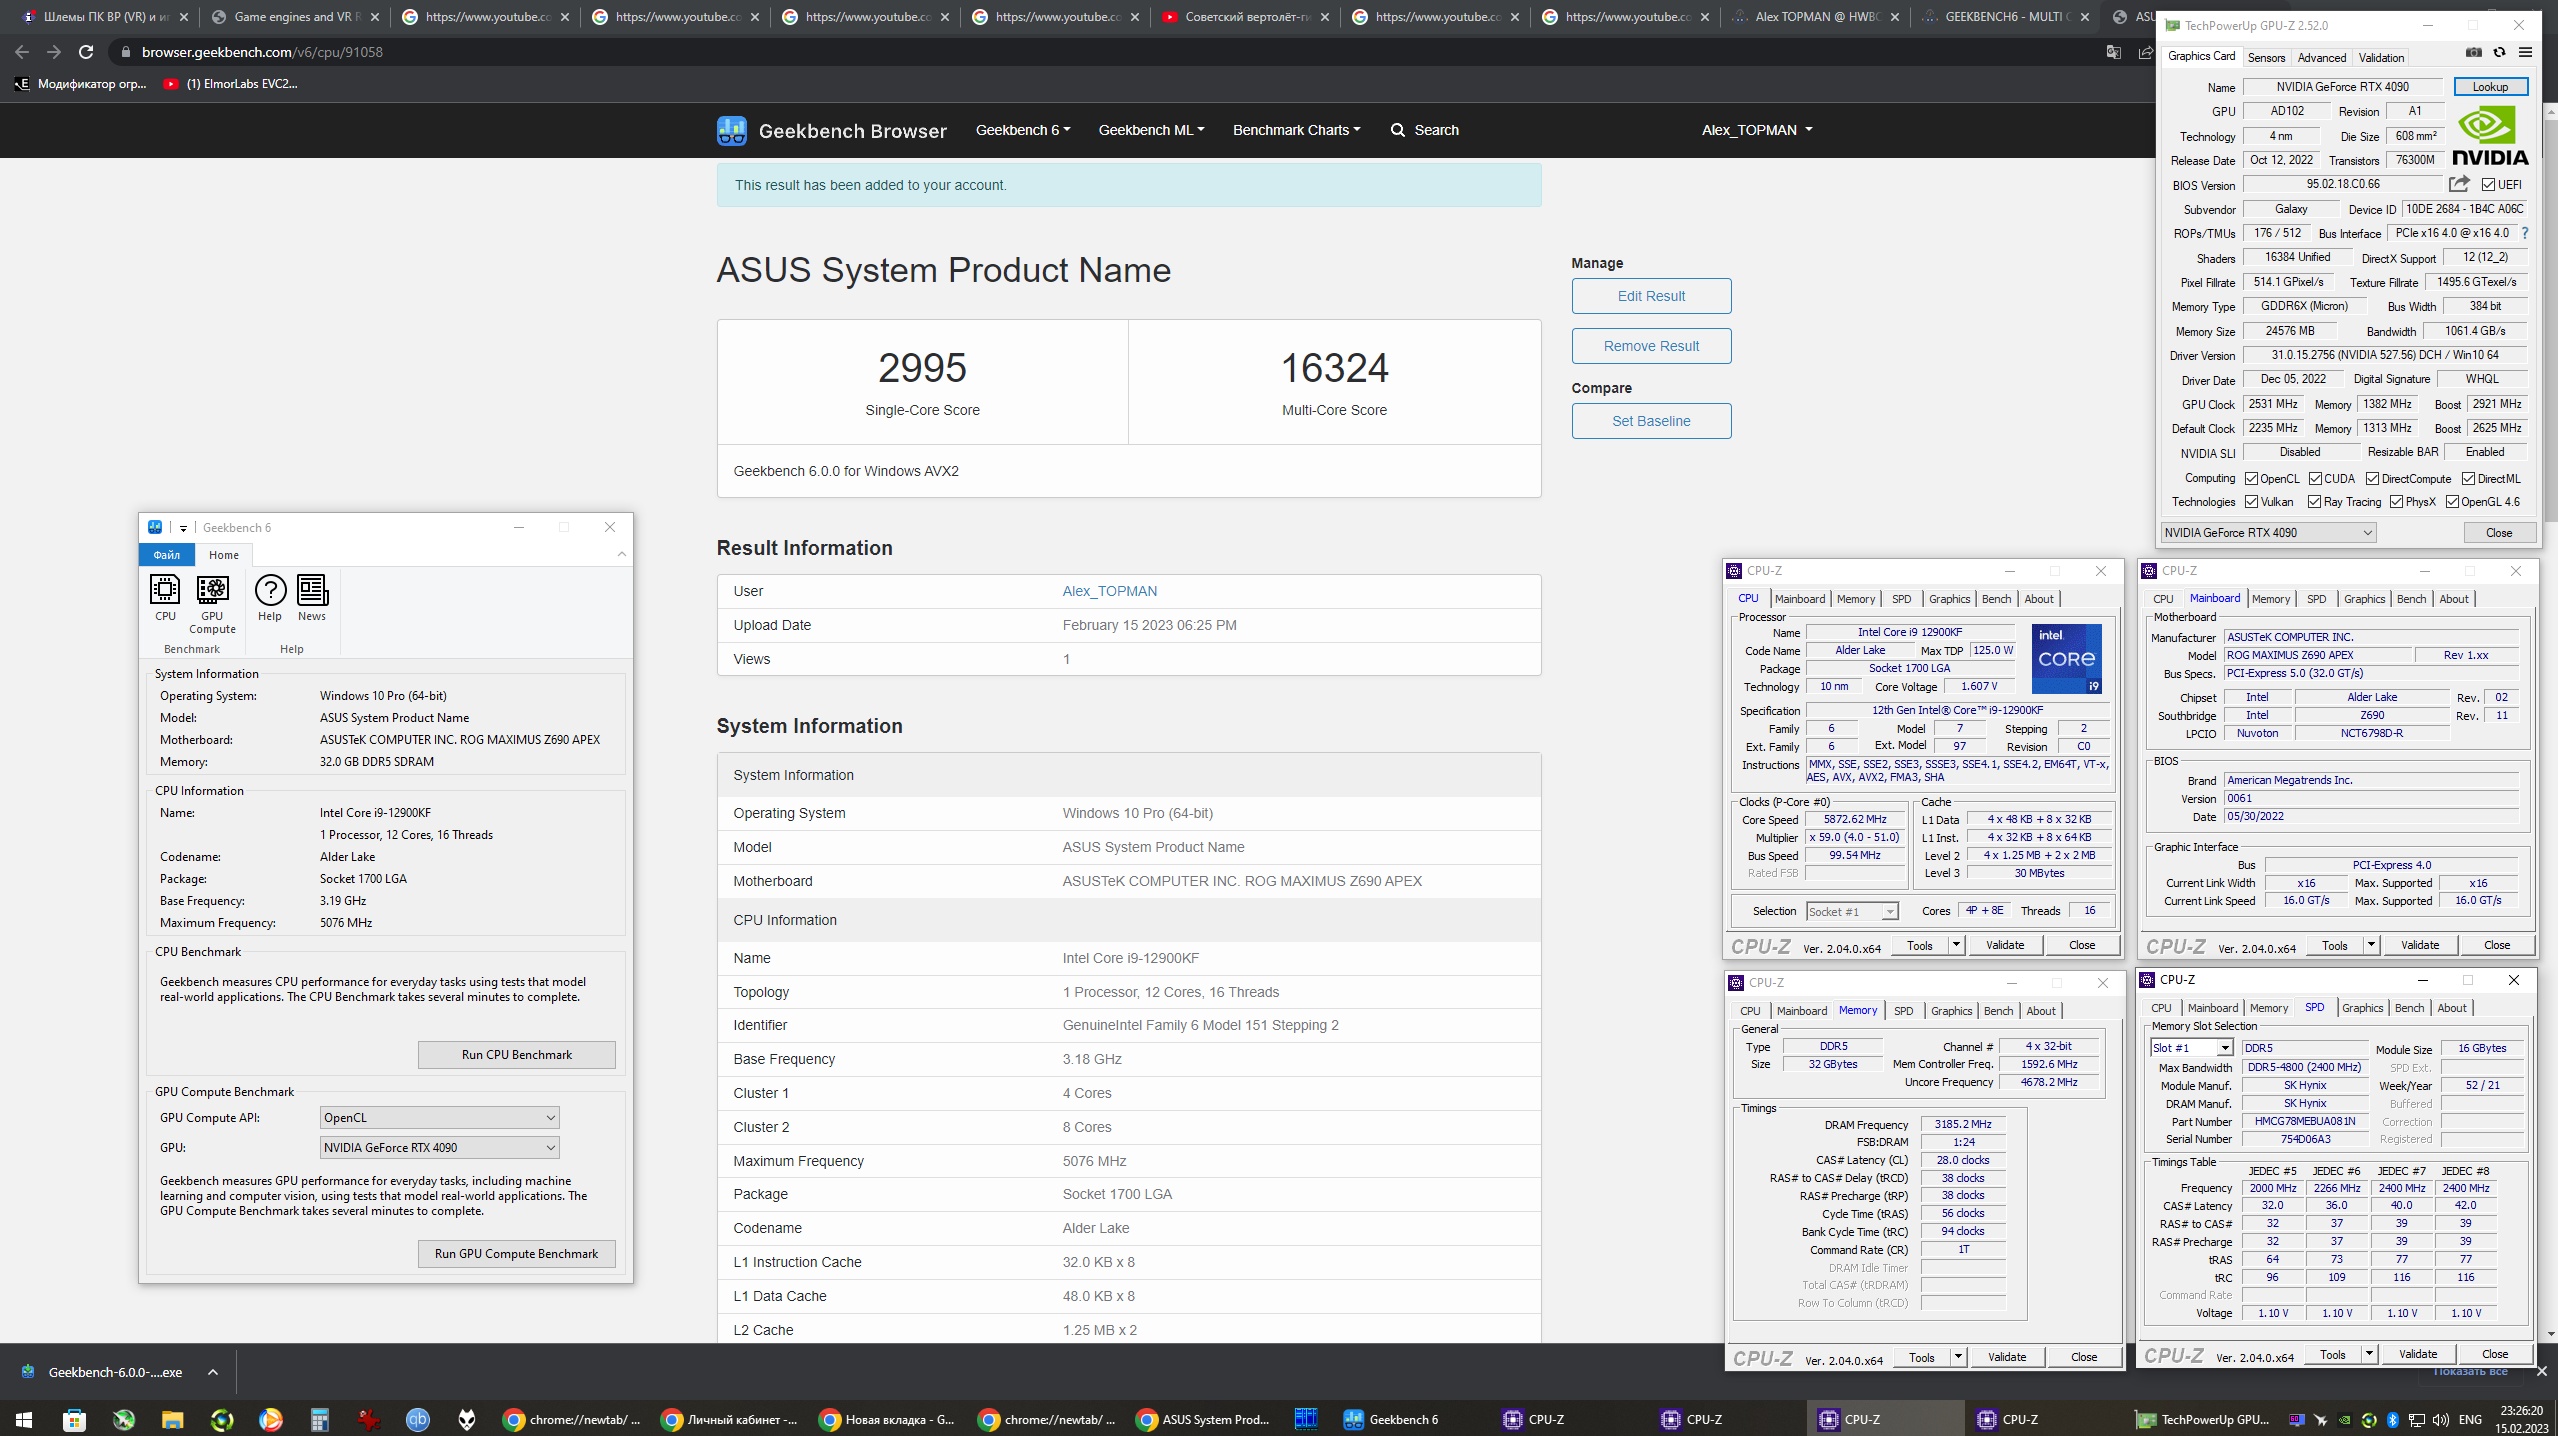Switch to TechPowerUp GPU-Z taskbar item
The height and width of the screenshot is (1436, 2558).
[x=2204, y=1419]
